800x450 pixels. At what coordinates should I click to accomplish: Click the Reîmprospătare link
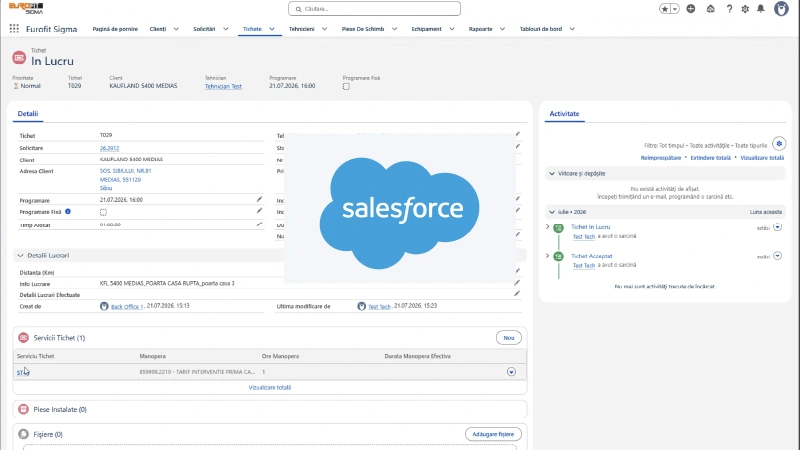tap(661, 158)
